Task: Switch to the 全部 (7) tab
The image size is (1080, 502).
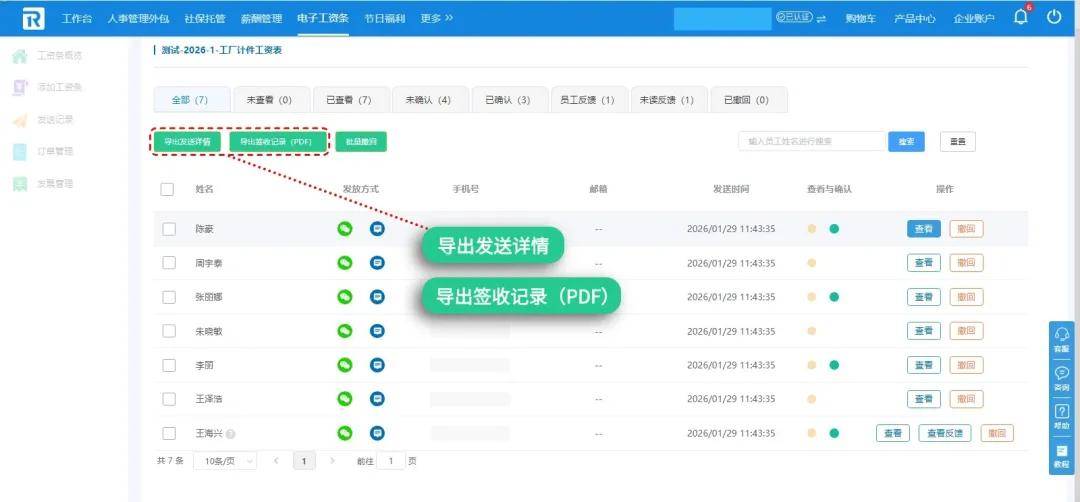Action: coord(190,100)
